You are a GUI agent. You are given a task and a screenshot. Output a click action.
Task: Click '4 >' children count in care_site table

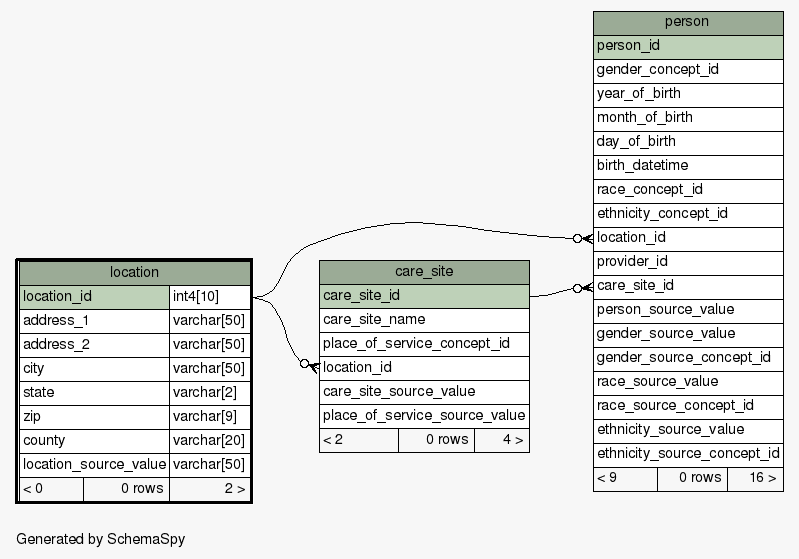click(x=513, y=440)
